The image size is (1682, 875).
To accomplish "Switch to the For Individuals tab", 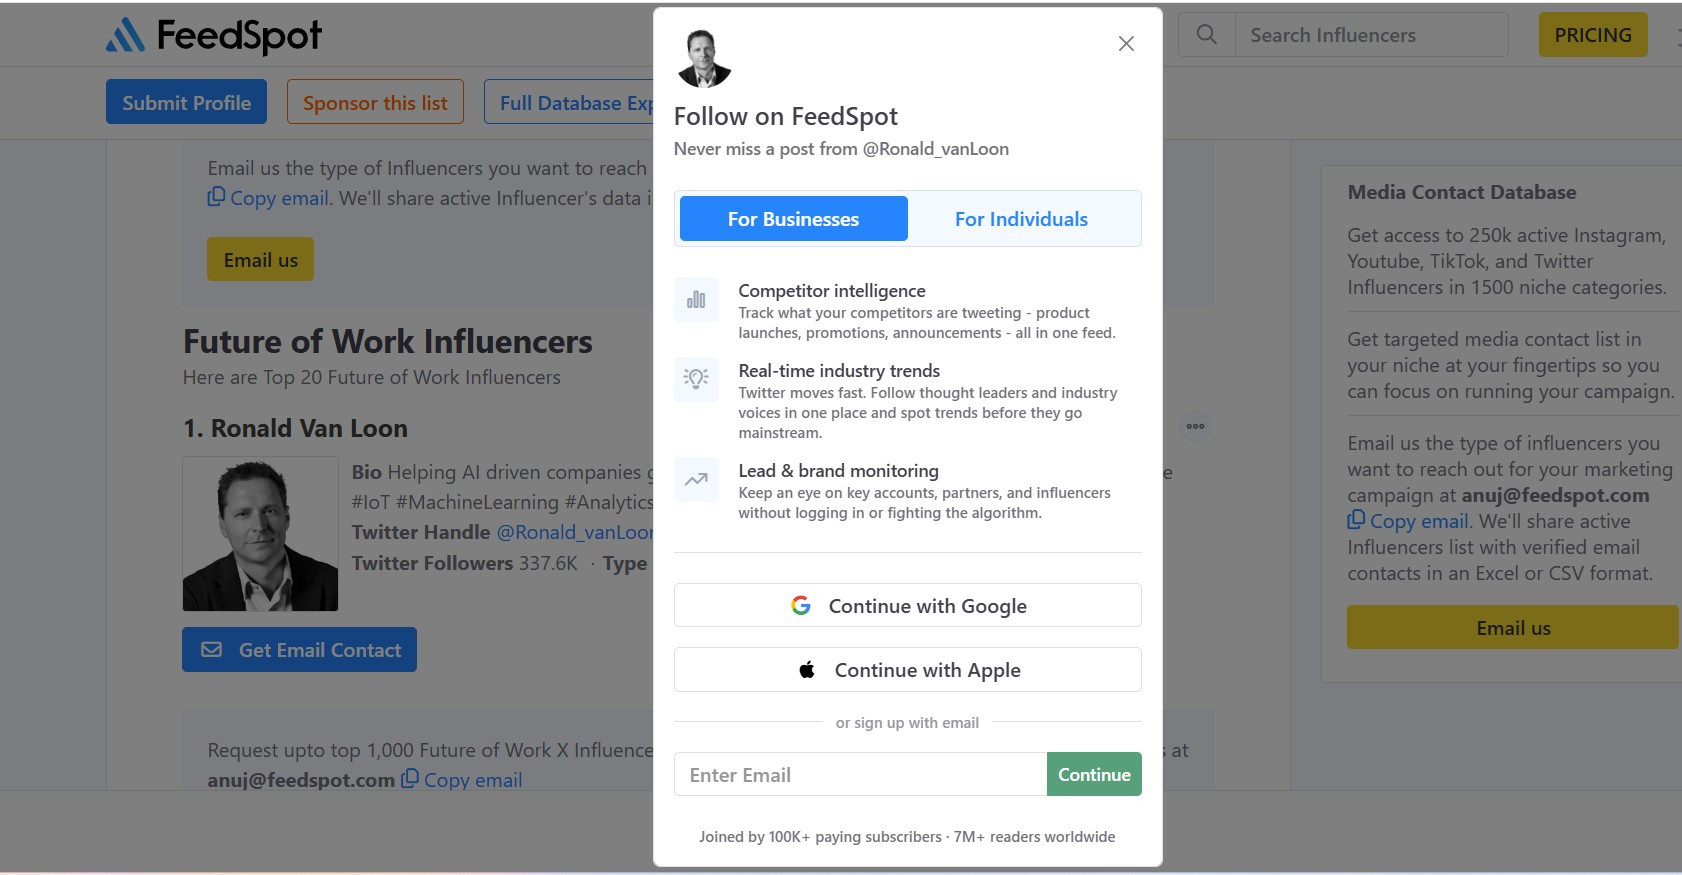I will point(1021,219).
